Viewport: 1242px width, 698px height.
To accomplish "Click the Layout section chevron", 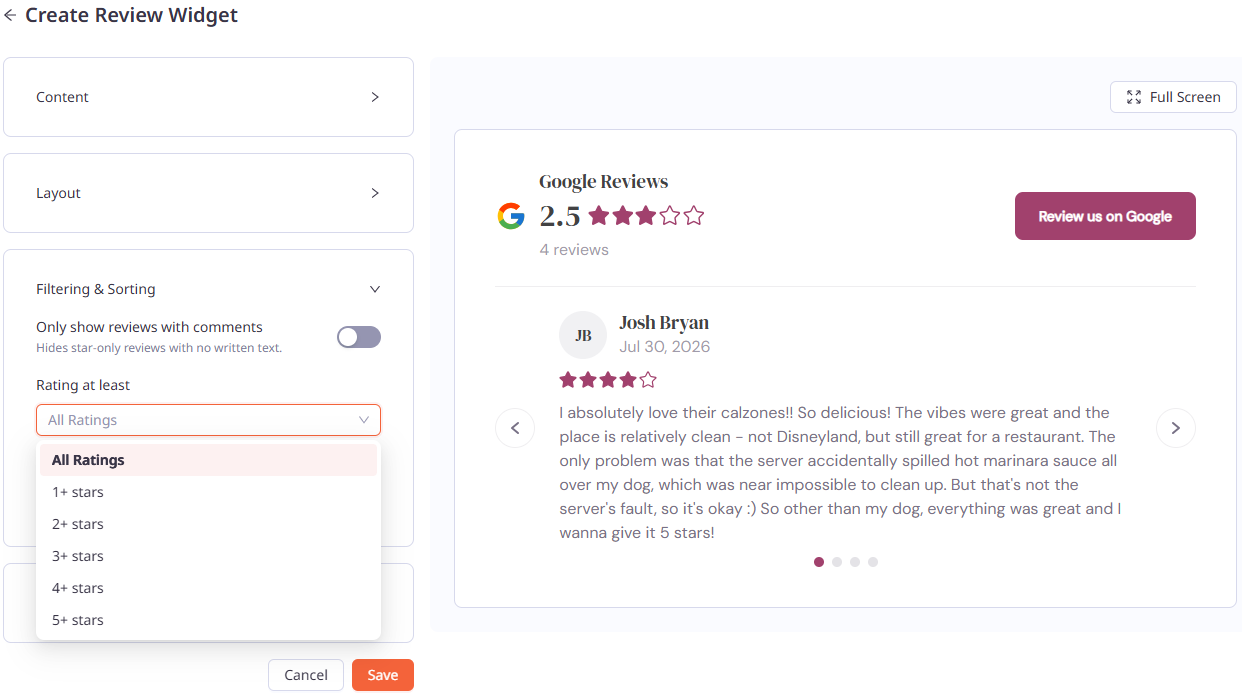I will click(375, 193).
